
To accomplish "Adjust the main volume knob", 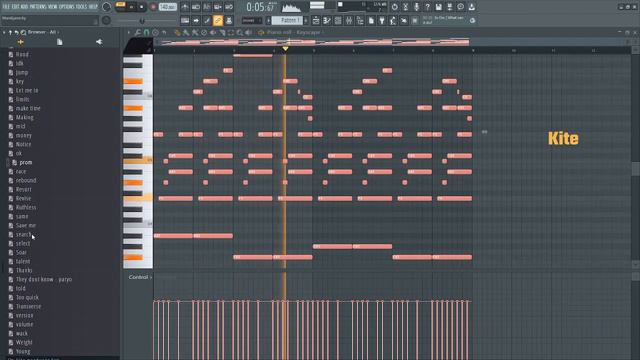I will click(106, 7).
